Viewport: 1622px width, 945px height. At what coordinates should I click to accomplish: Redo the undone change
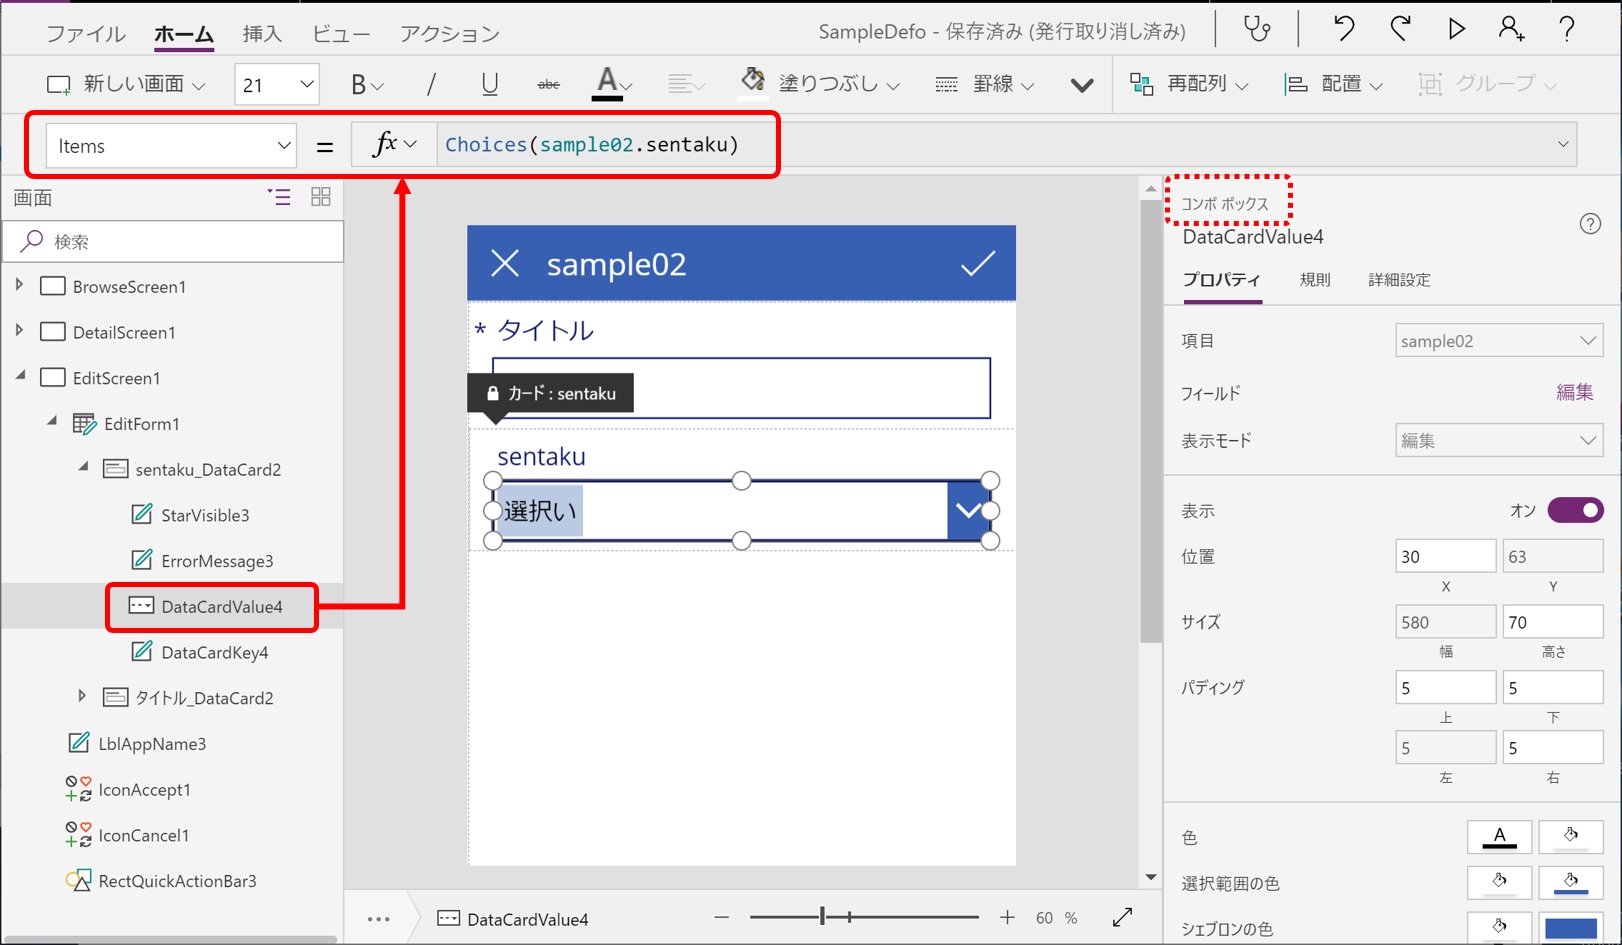(x=1399, y=30)
